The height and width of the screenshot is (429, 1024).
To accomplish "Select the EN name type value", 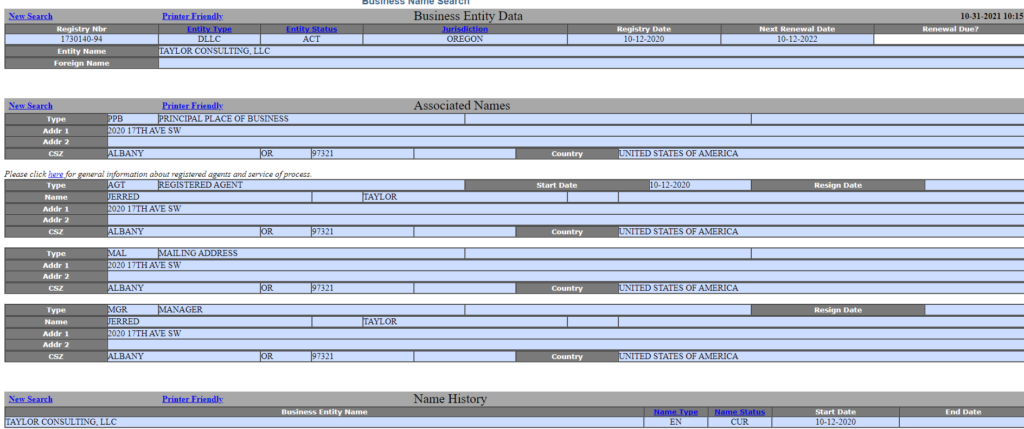I will point(676,422).
